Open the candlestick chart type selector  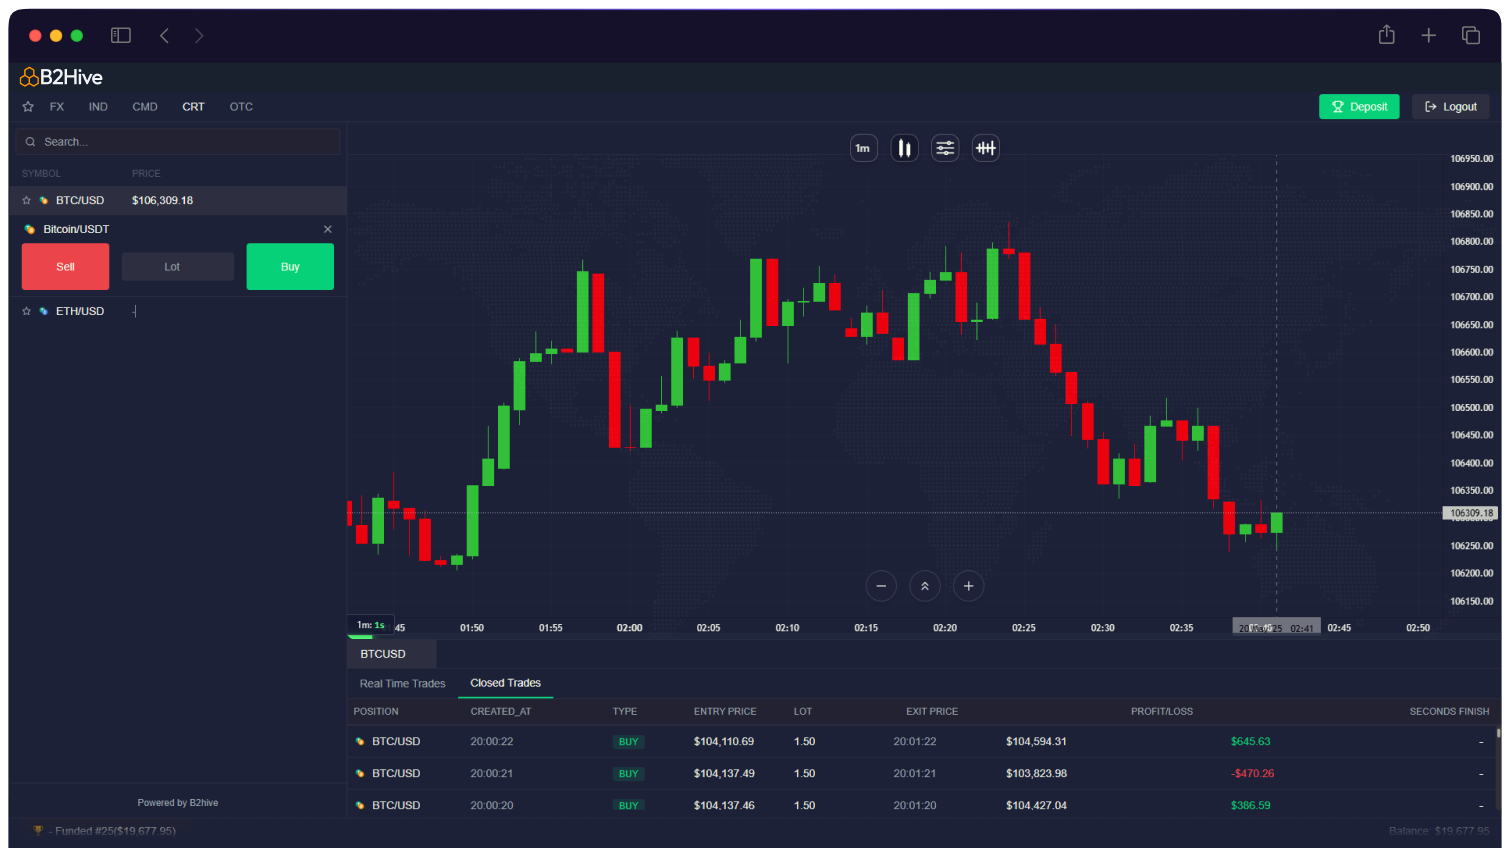904,148
